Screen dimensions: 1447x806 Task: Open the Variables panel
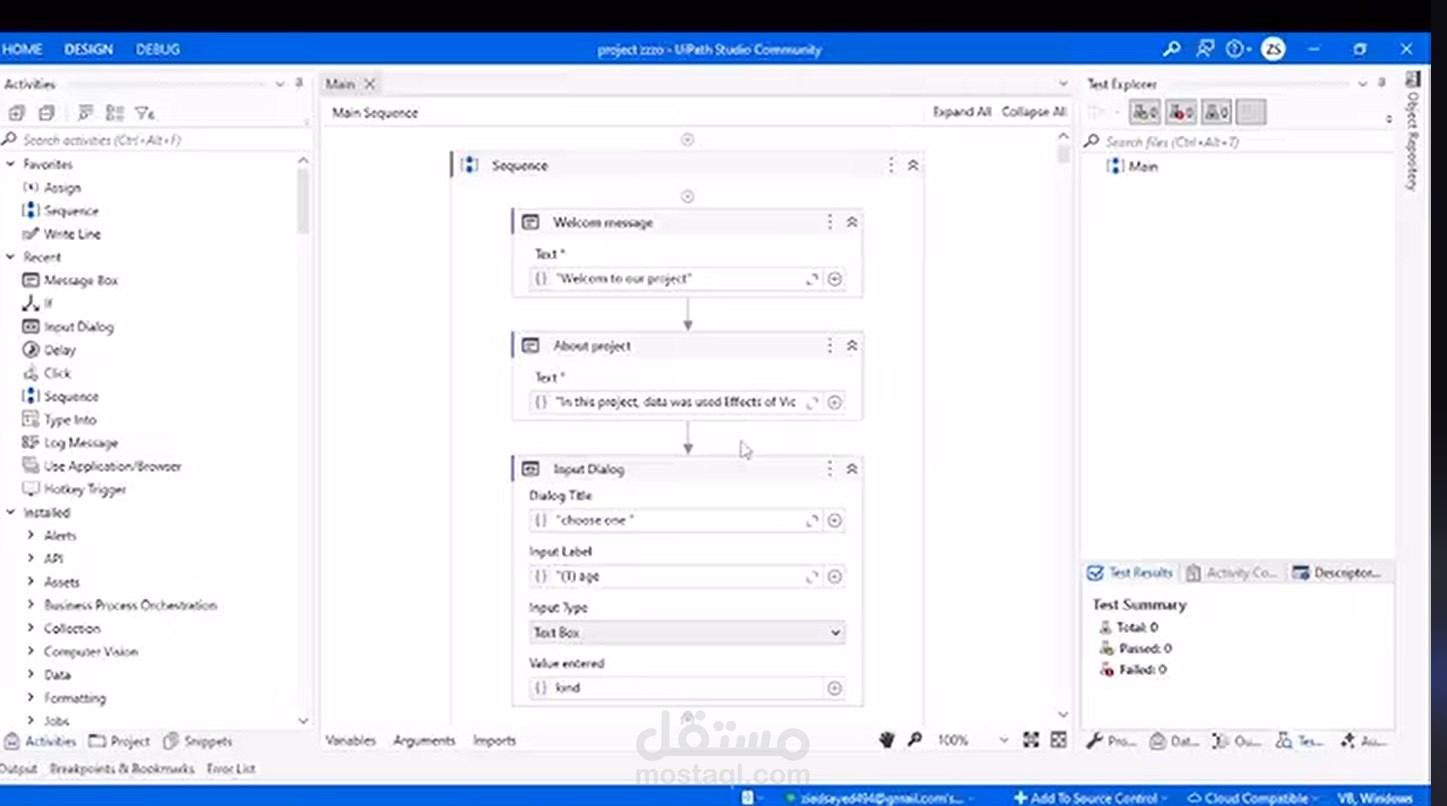(351, 740)
